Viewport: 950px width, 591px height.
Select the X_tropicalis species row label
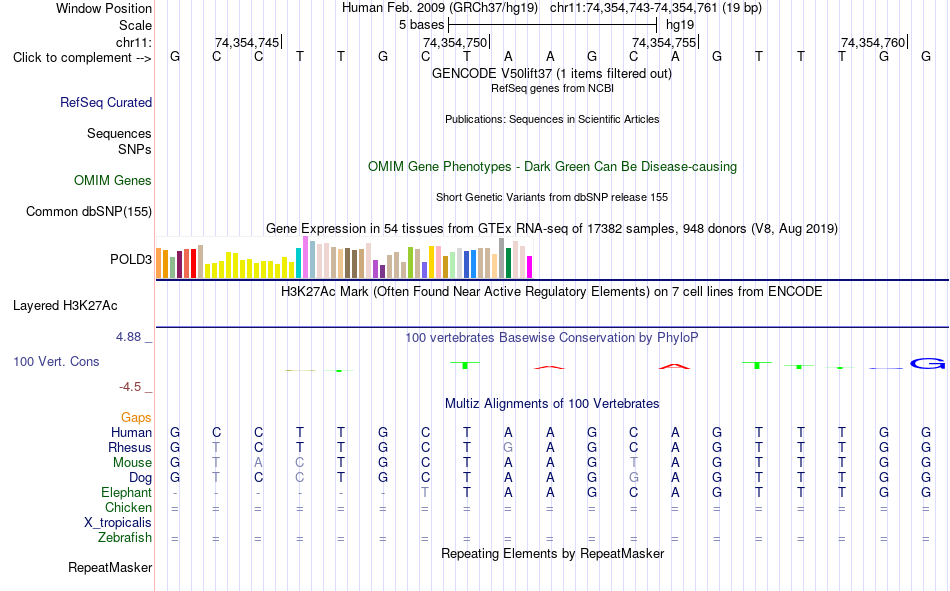point(118,523)
